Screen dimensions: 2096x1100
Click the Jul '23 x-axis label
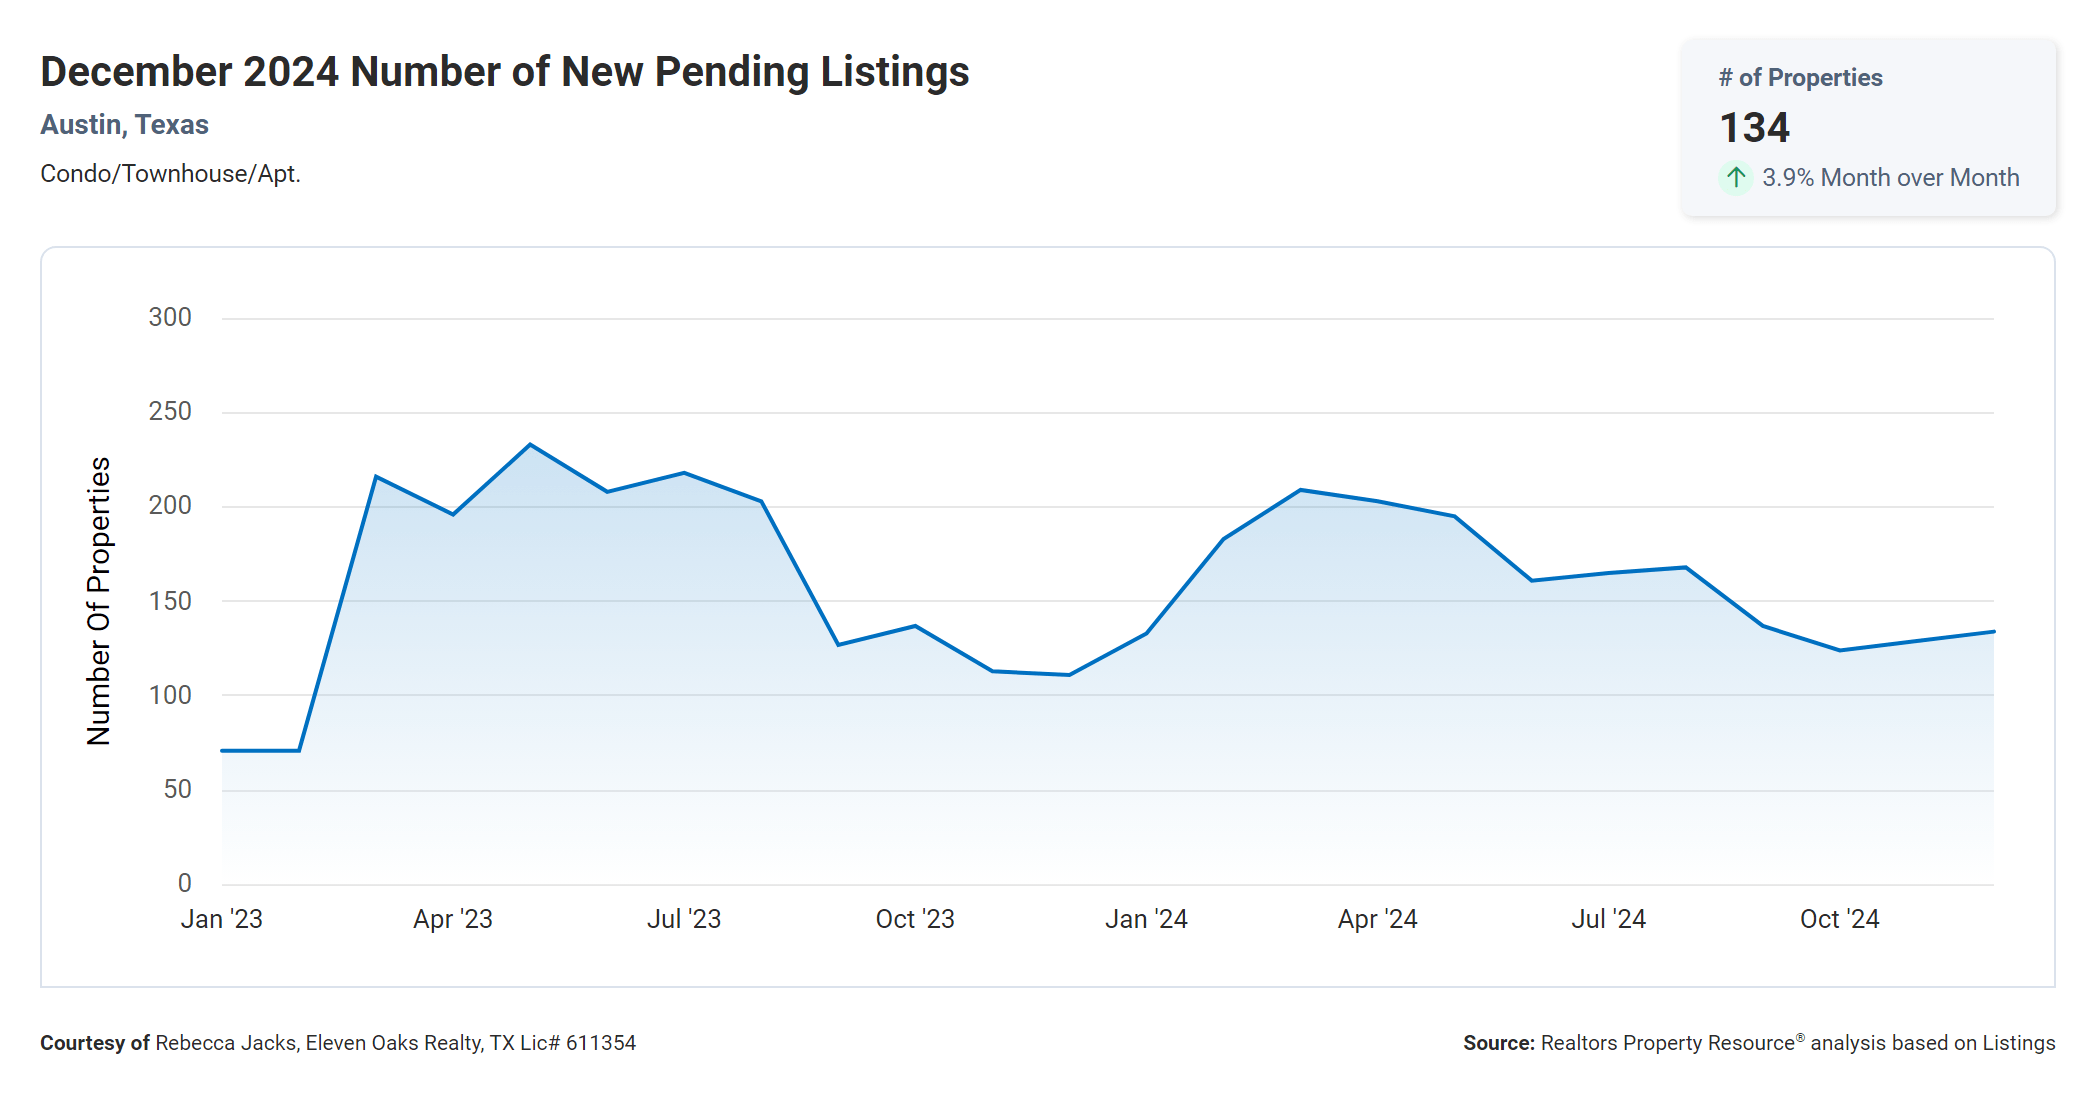[x=684, y=919]
